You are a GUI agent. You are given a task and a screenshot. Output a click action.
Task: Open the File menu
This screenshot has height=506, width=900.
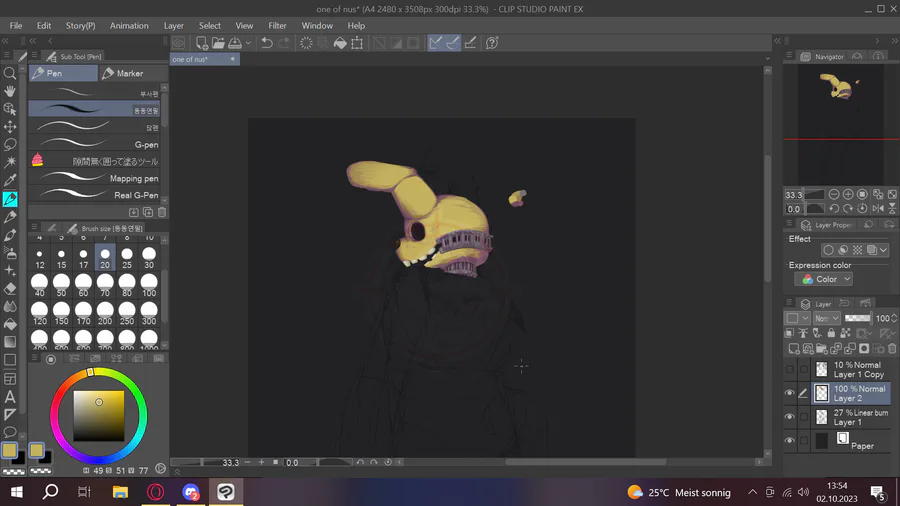[16, 26]
